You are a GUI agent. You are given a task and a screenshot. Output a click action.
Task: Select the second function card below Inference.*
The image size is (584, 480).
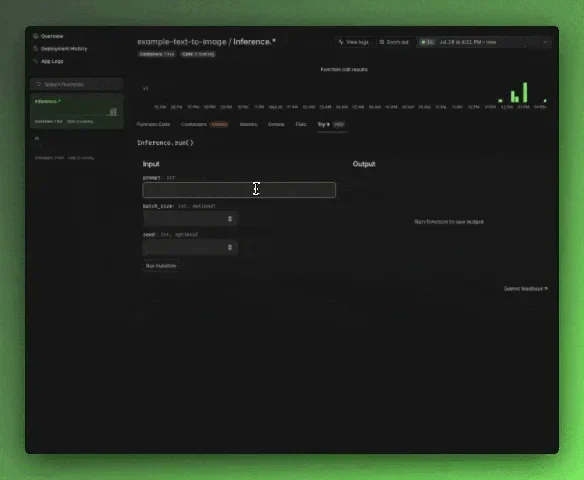(x=77, y=148)
